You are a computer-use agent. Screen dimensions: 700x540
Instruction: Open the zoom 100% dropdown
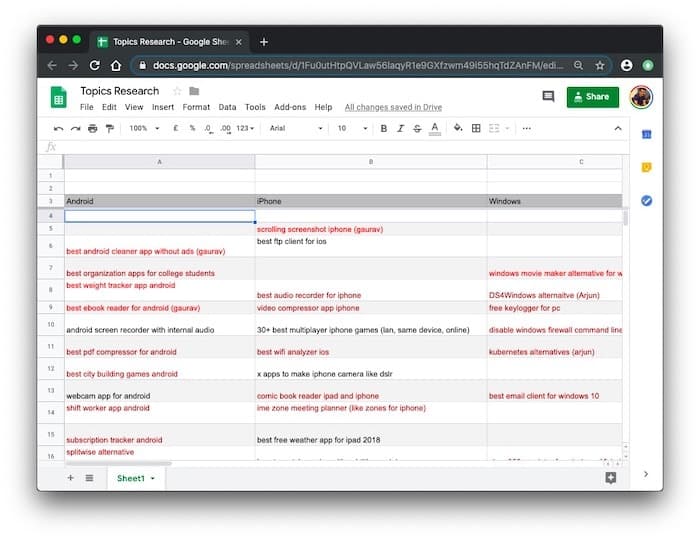144,128
